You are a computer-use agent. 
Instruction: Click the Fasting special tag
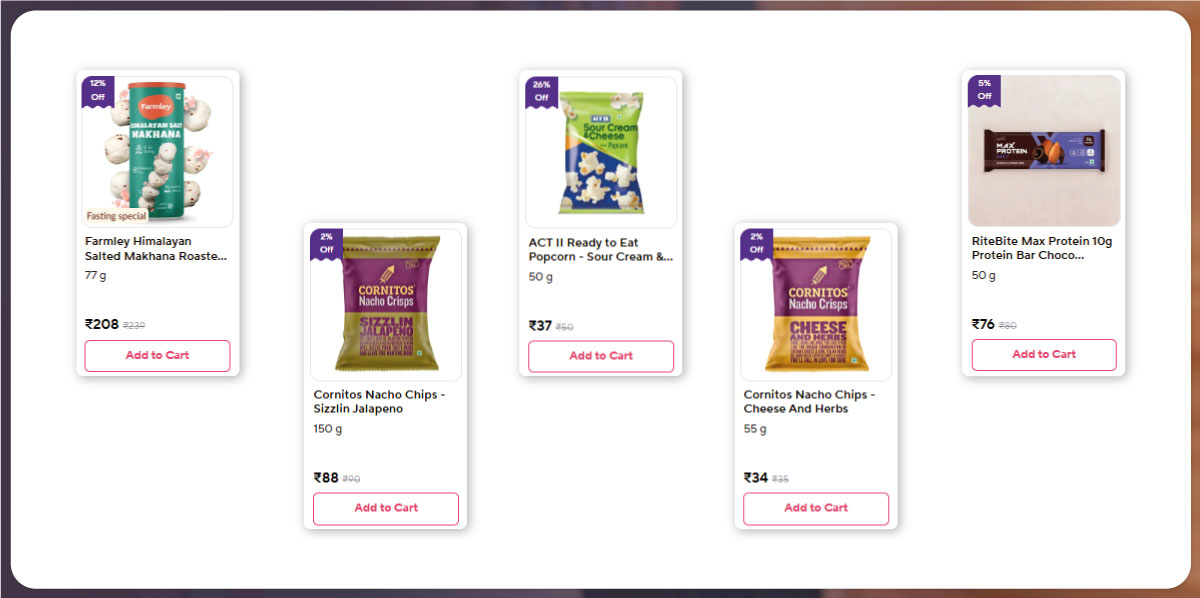coord(116,216)
